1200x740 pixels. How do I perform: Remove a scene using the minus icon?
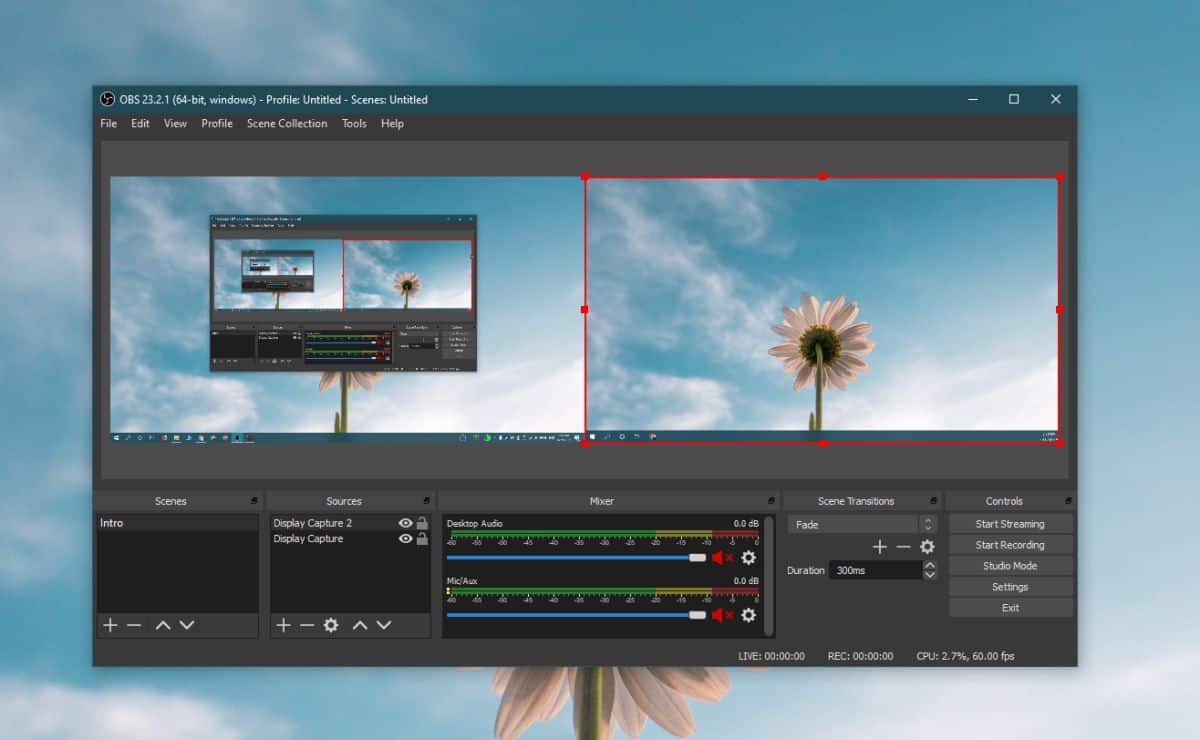pyautogui.click(x=132, y=625)
